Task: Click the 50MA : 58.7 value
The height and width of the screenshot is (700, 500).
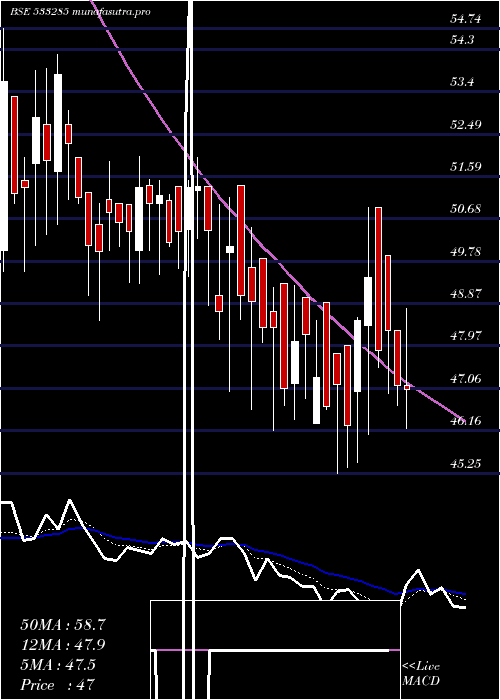Action: pyautogui.click(x=63, y=625)
